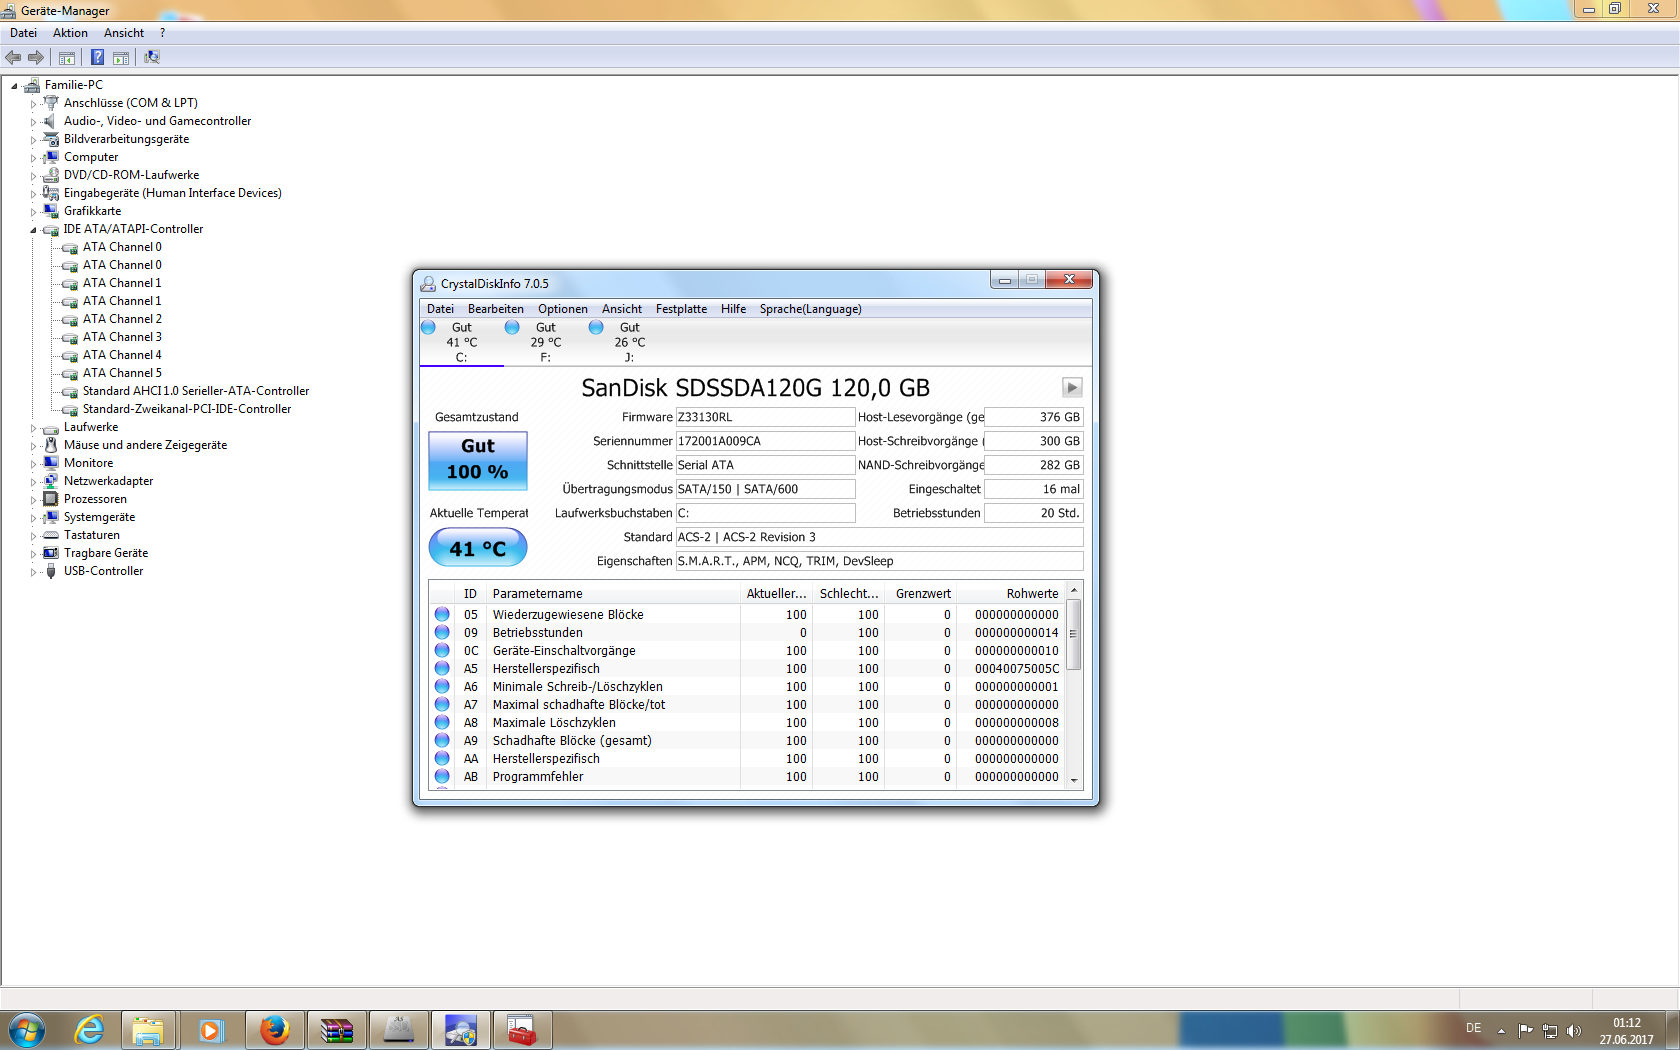Launch Internet Explorer from the taskbar

(89, 1030)
